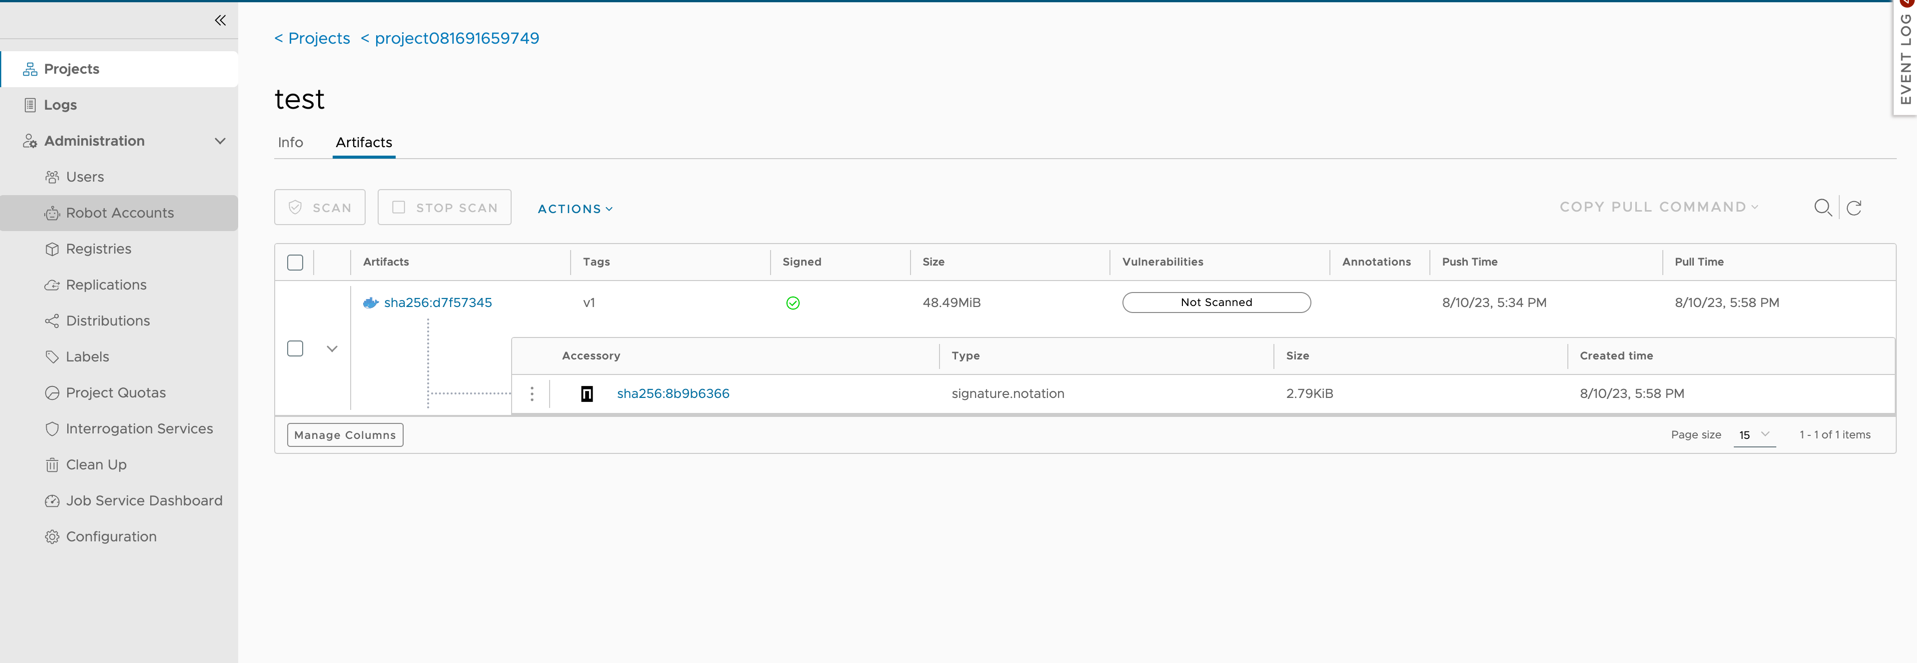Open accessory link sha256:8b9b6366
Image resolution: width=1917 pixels, height=663 pixels.
tap(672, 394)
